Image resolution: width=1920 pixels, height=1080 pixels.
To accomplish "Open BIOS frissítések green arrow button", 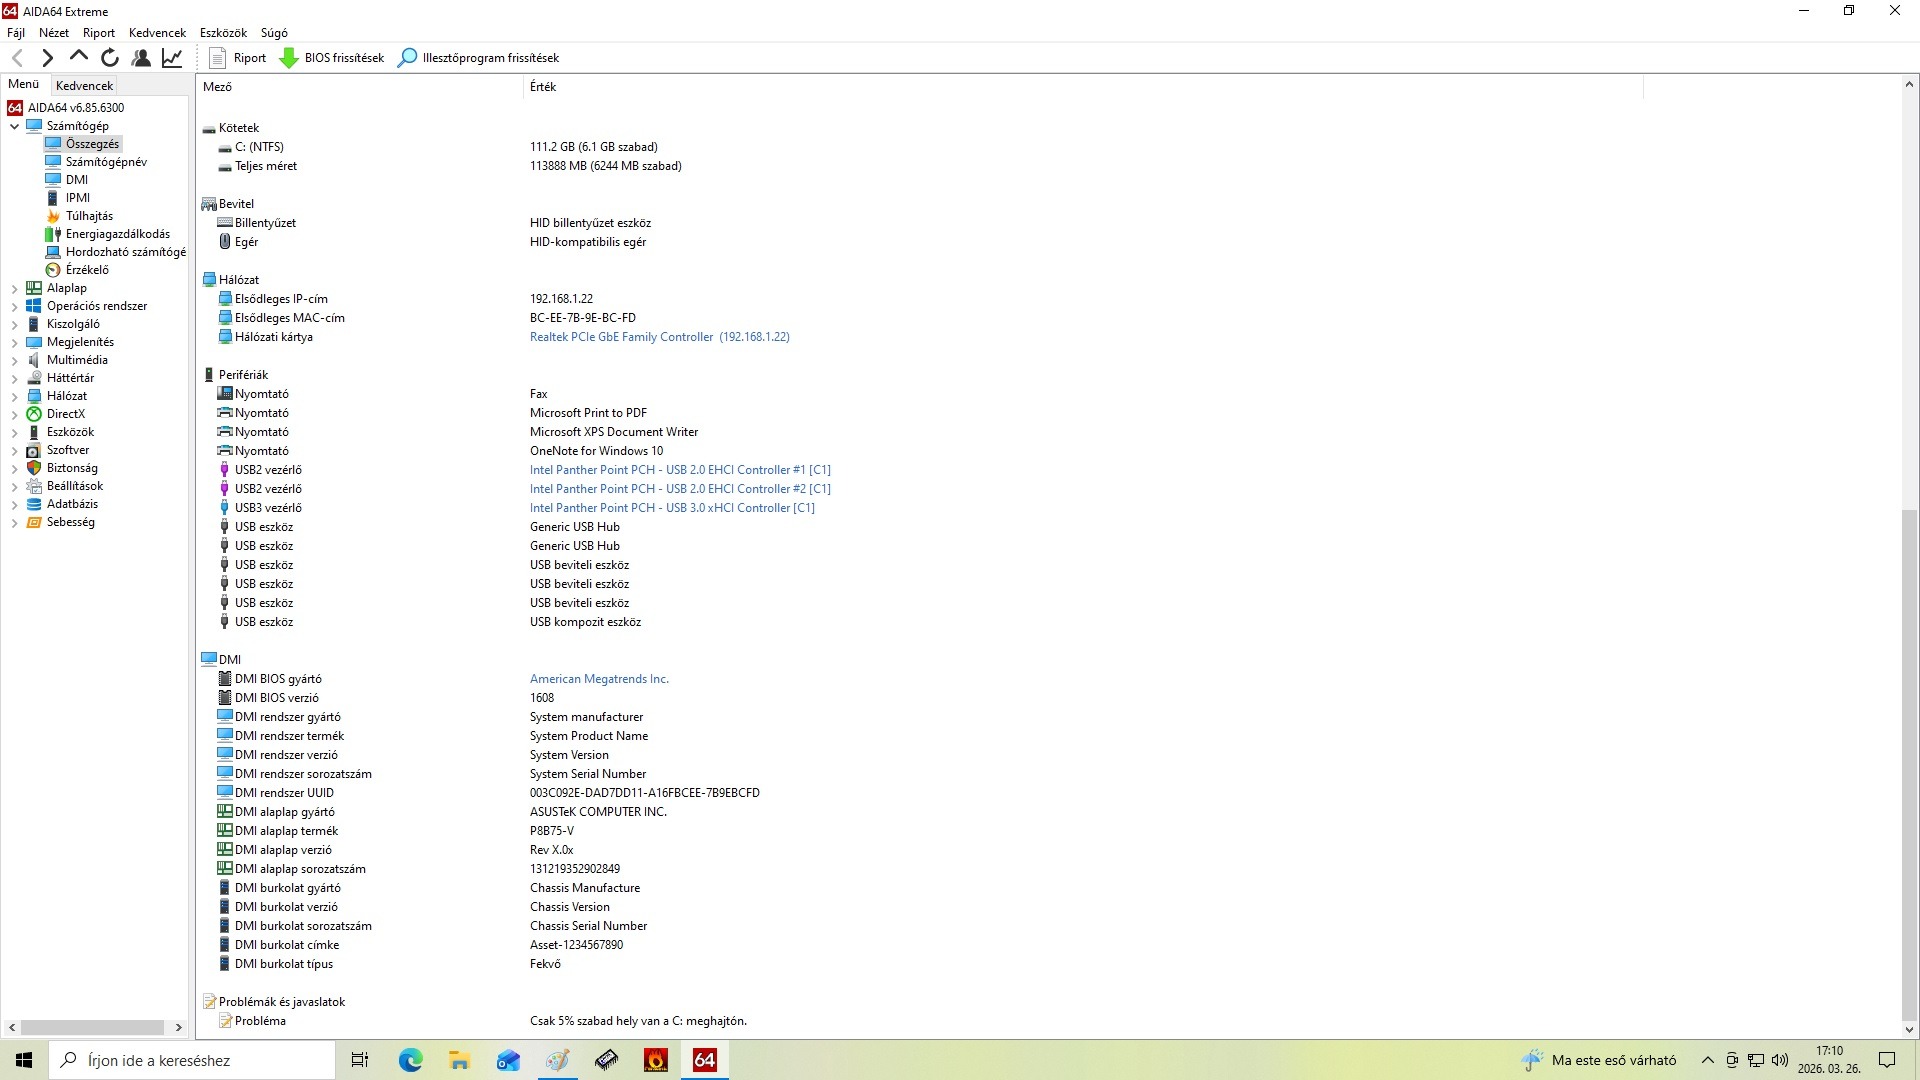I will pyautogui.click(x=332, y=58).
